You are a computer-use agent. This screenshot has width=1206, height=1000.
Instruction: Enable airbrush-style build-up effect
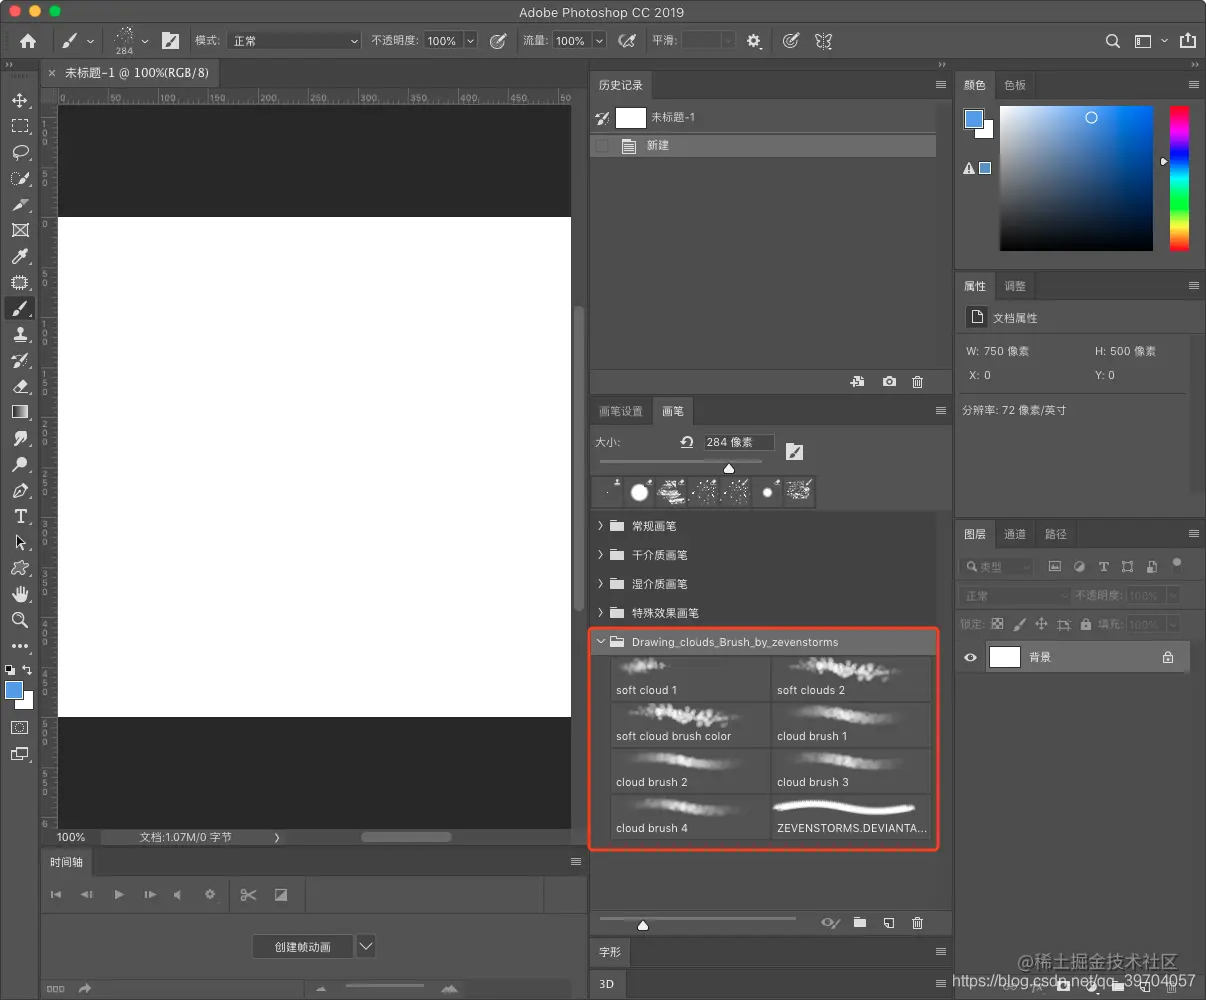pyautogui.click(x=627, y=41)
